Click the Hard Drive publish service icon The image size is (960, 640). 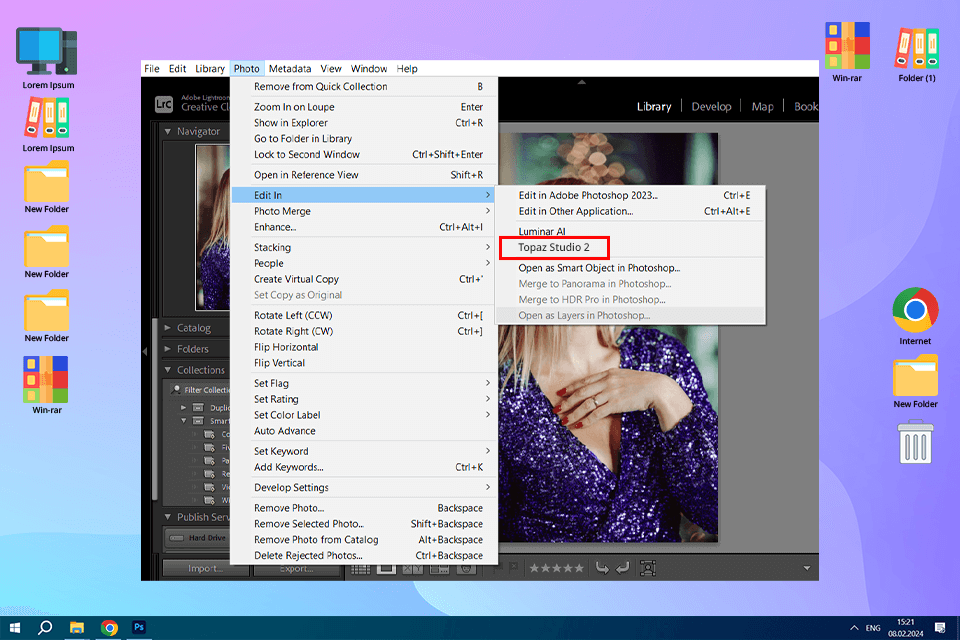click(177, 538)
